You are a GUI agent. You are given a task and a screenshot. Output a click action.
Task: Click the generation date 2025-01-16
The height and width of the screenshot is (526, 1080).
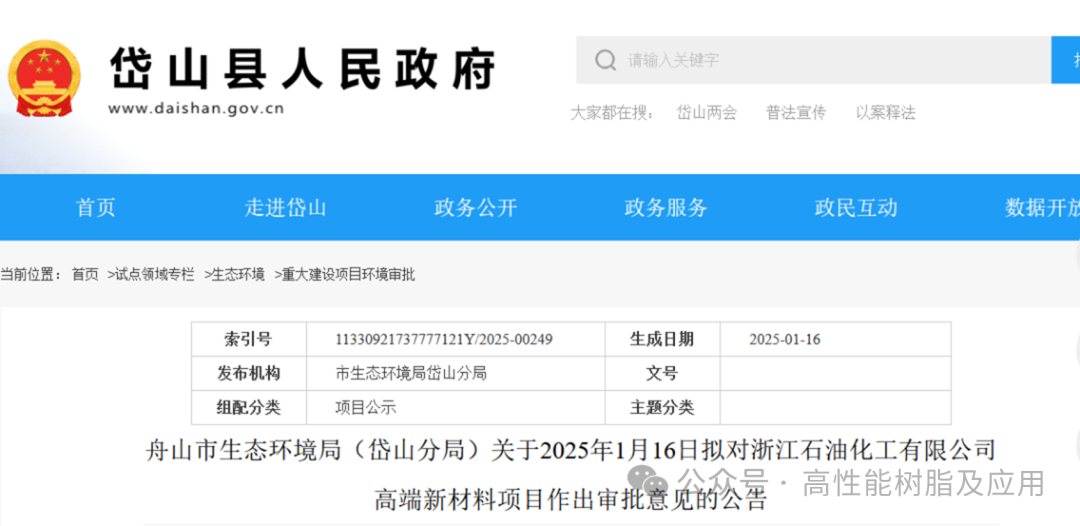(x=785, y=339)
